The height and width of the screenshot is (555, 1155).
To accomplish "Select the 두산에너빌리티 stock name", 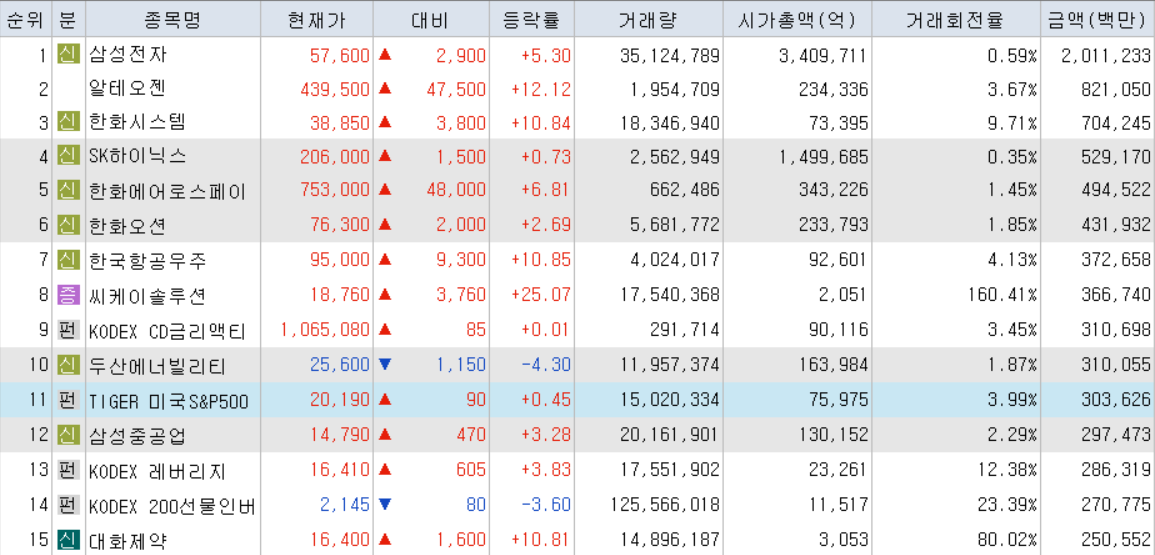I will point(156,365).
